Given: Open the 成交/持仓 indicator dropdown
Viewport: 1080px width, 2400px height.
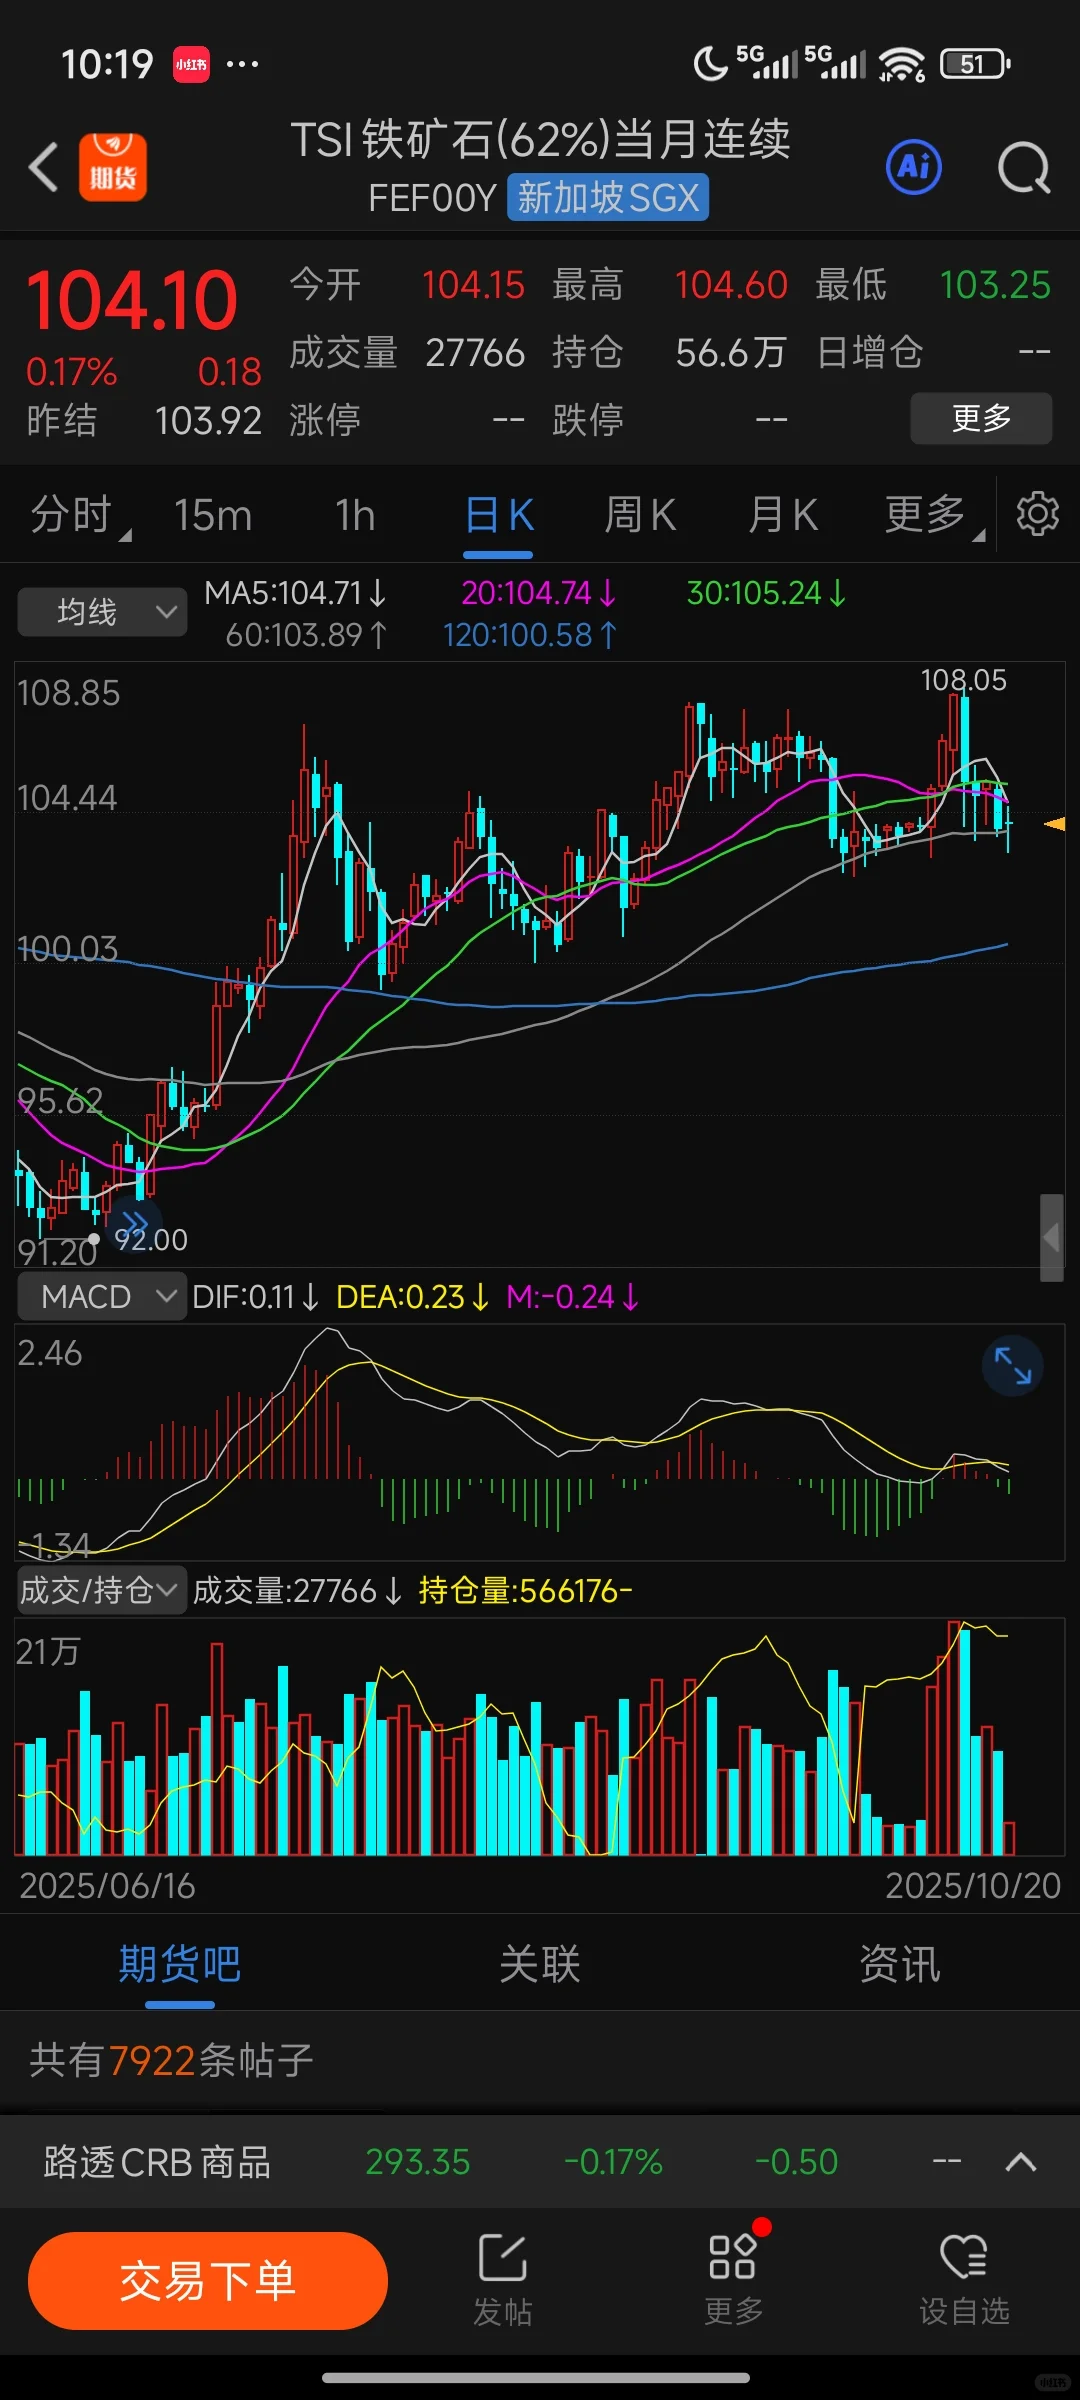Looking at the screenshot, I should (x=102, y=1590).
